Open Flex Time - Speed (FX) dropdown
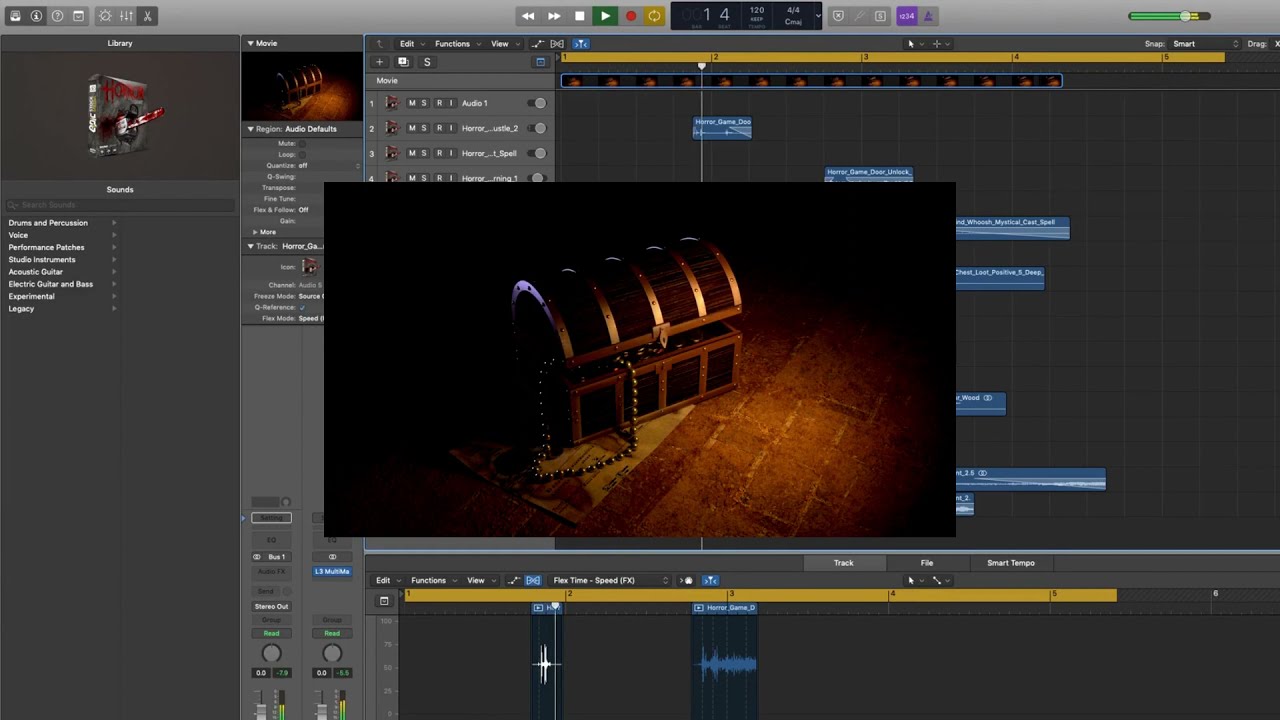The height and width of the screenshot is (720, 1280). [609, 580]
